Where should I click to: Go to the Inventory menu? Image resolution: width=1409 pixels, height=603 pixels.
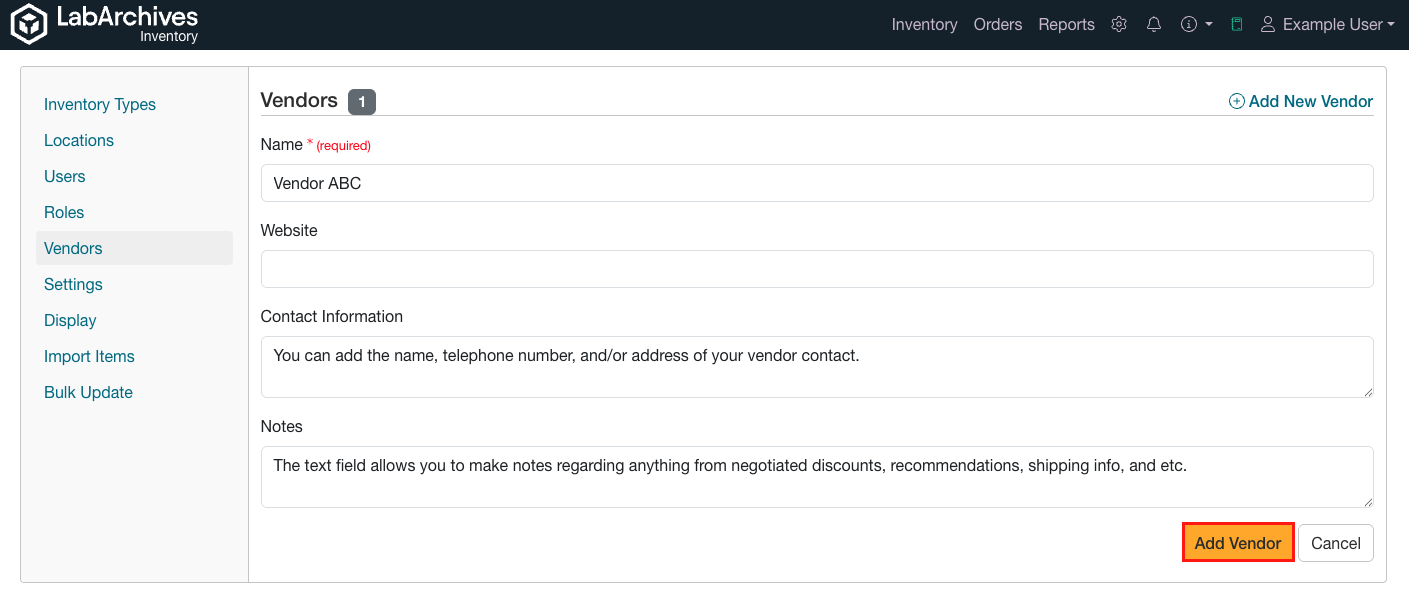click(x=924, y=23)
